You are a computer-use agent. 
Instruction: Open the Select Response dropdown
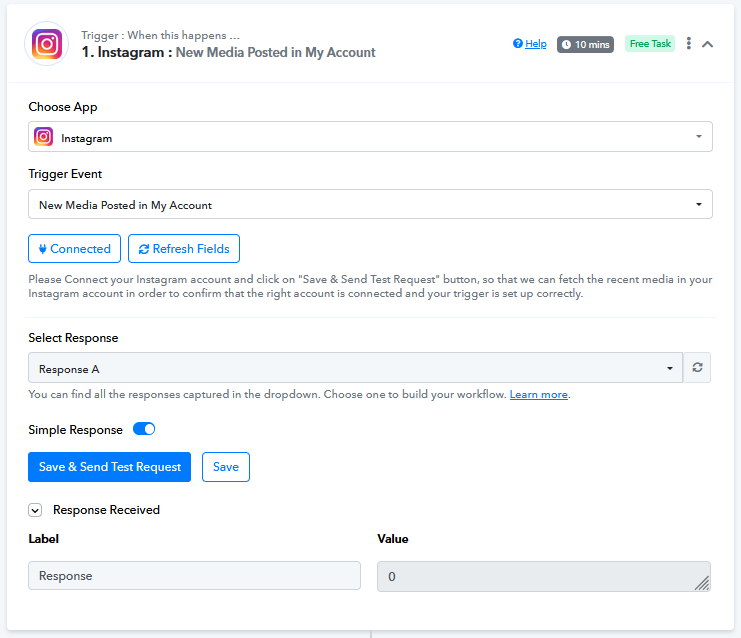point(355,368)
